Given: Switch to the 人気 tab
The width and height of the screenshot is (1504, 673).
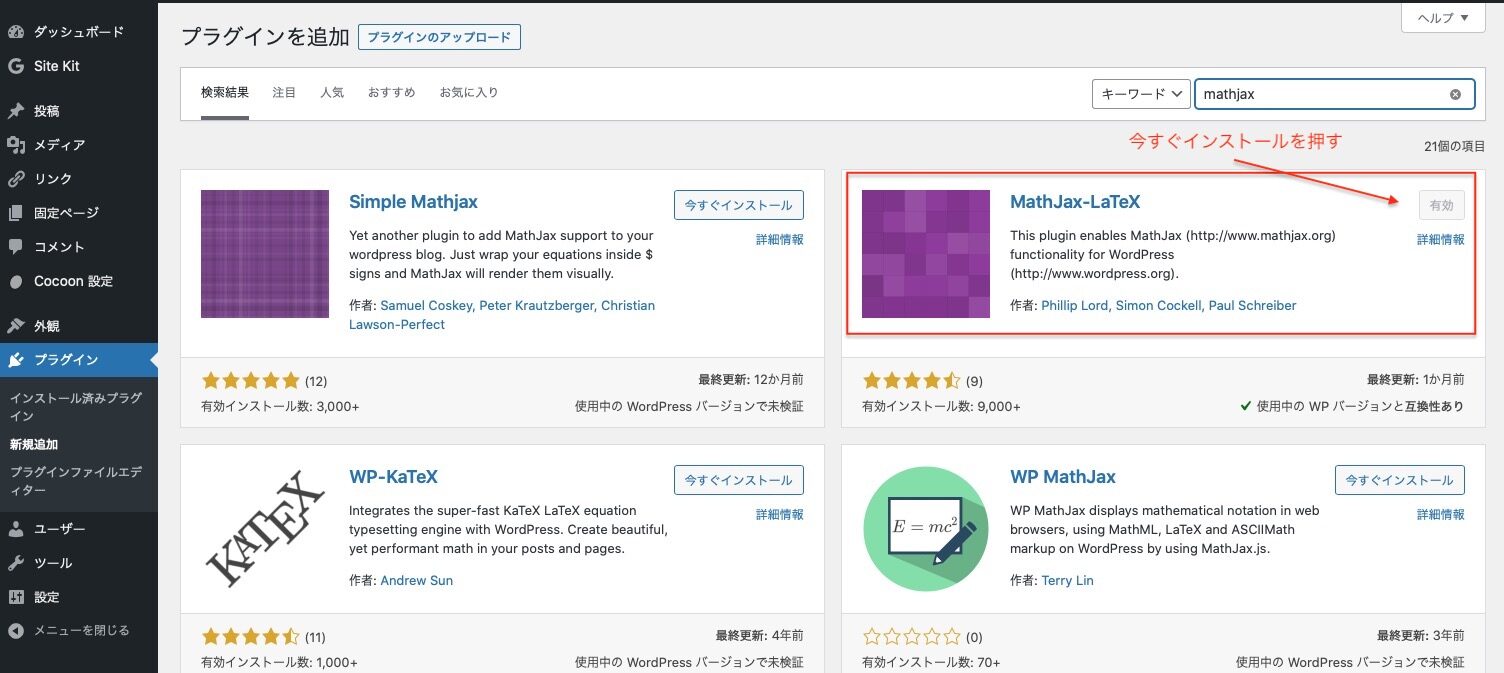Looking at the screenshot, I should [332, 92].
